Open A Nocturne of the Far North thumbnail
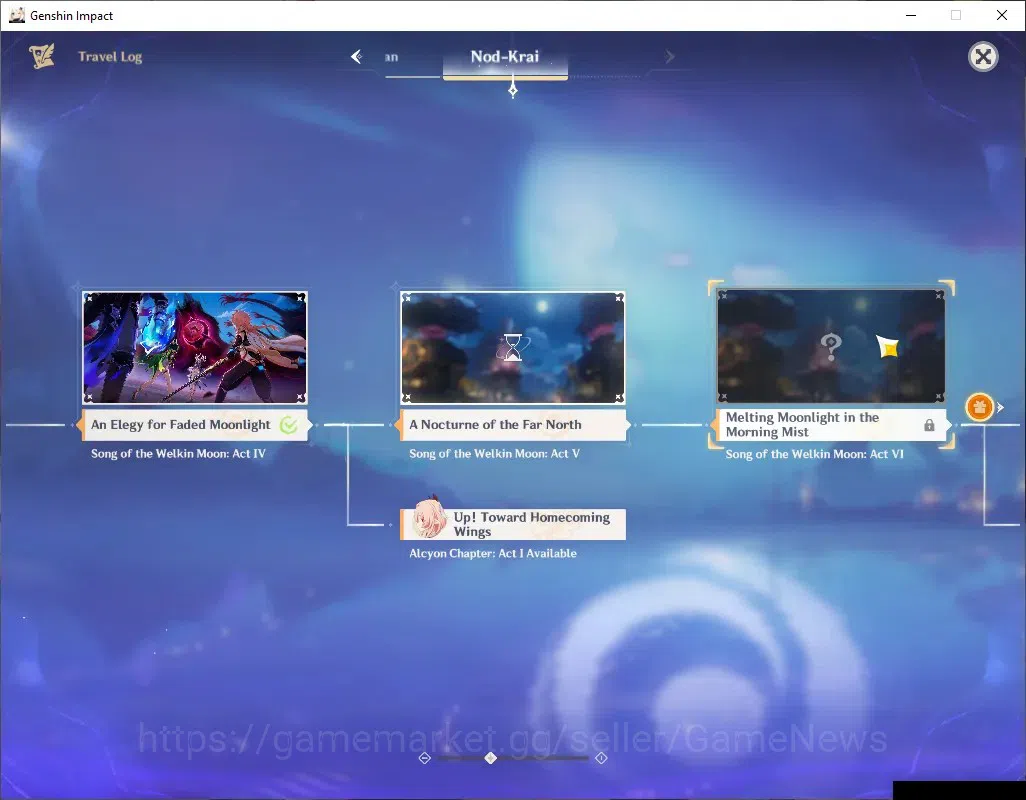 (513, 347)
